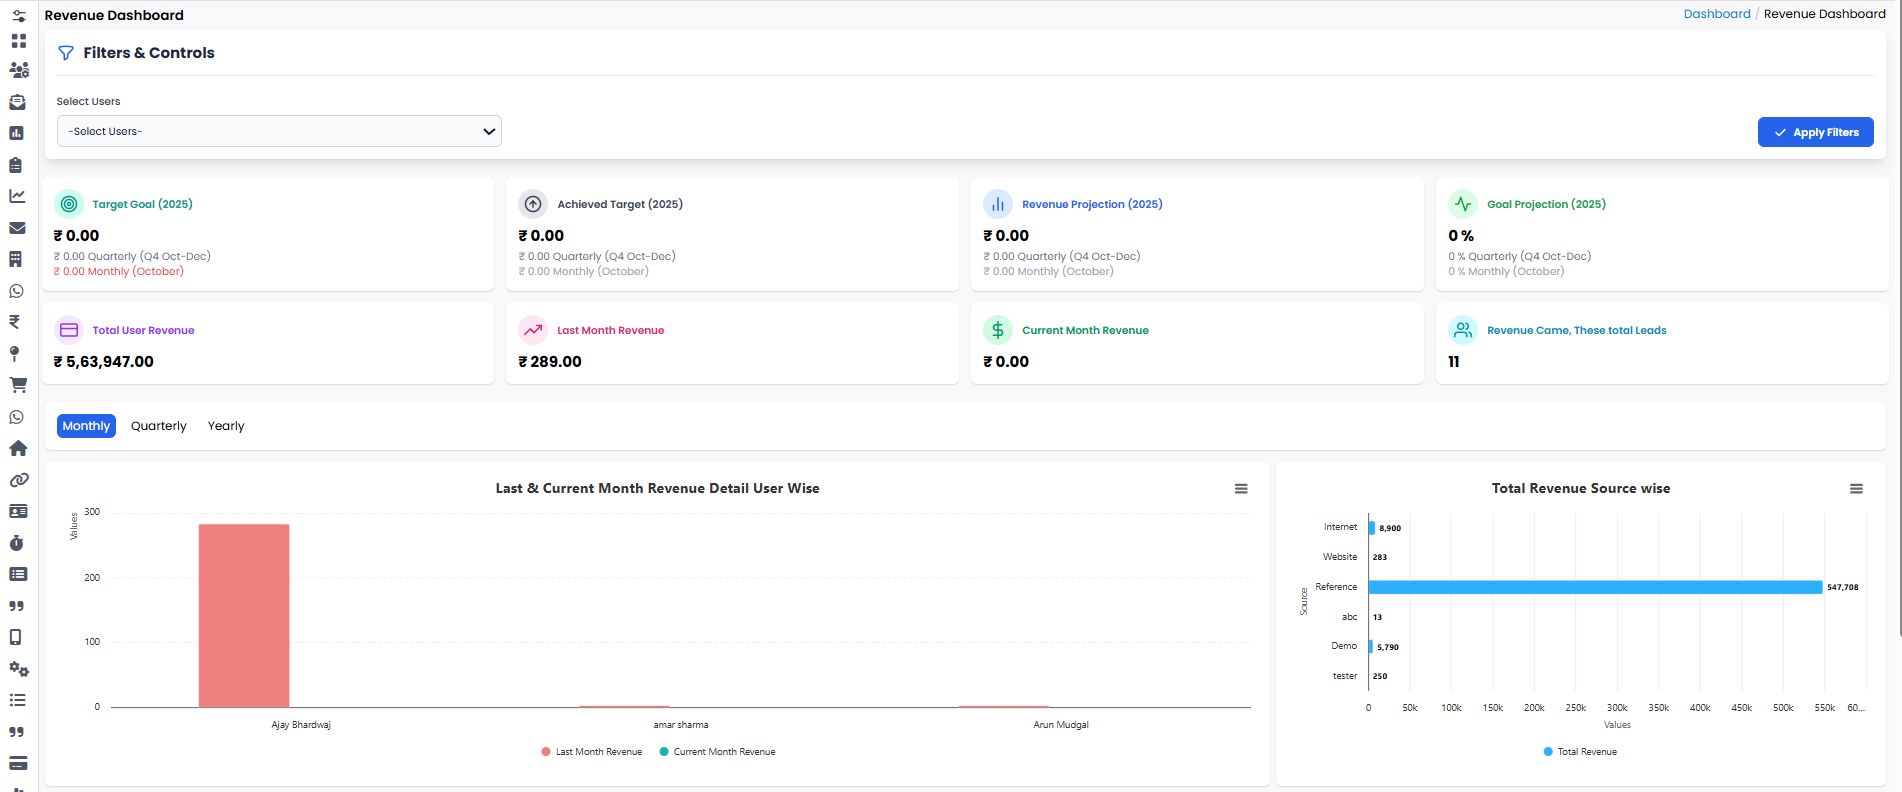Switch to the Yearly tab
Screen dimensions: 1902x792
point(226,426)
